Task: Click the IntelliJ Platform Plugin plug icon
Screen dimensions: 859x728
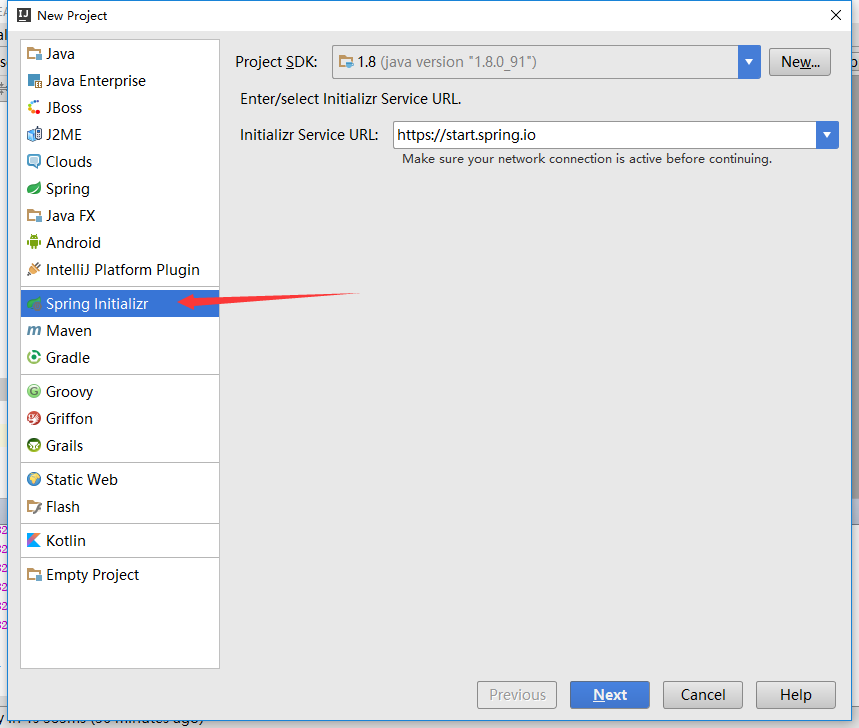Action: pyautogui.click(x=34, y=269)
